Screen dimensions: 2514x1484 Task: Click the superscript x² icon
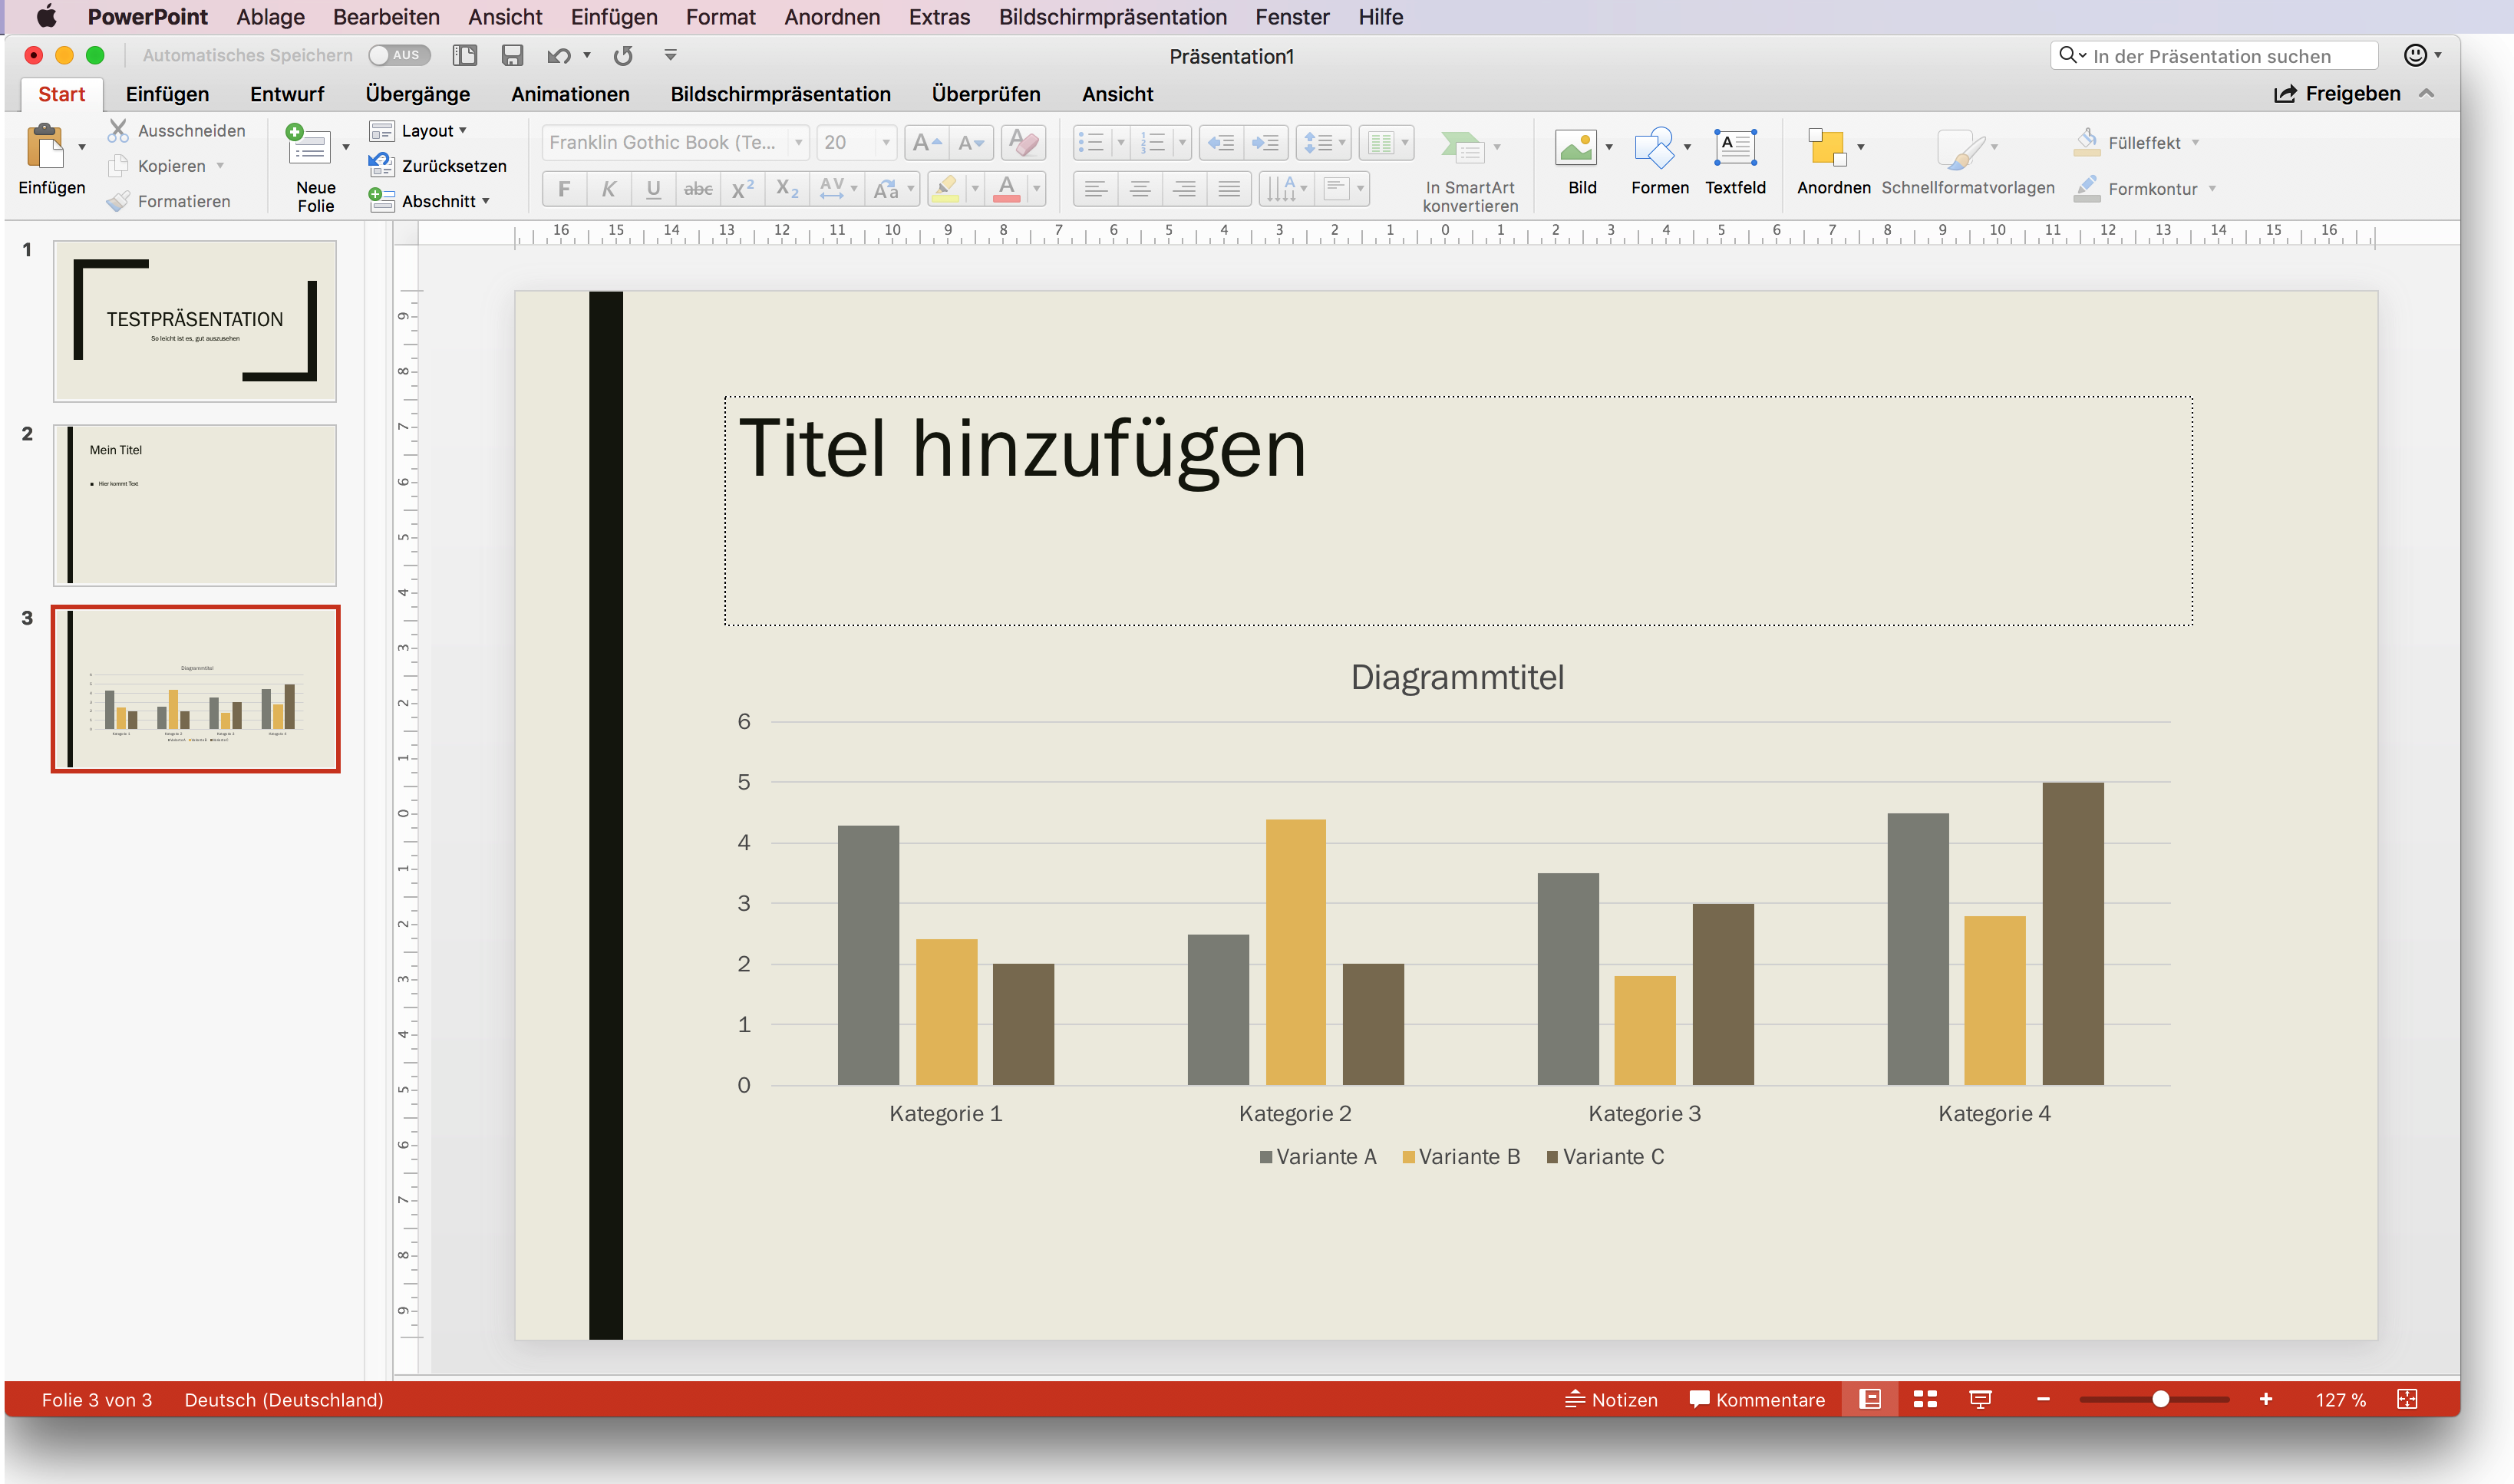pyautogui.click(x=743, y=188)
